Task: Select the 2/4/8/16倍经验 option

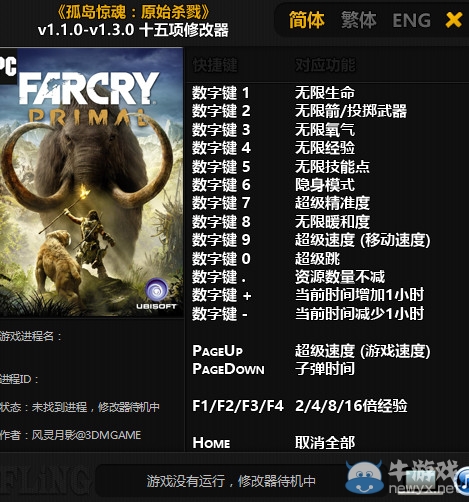Action: [x=351, y=406]
